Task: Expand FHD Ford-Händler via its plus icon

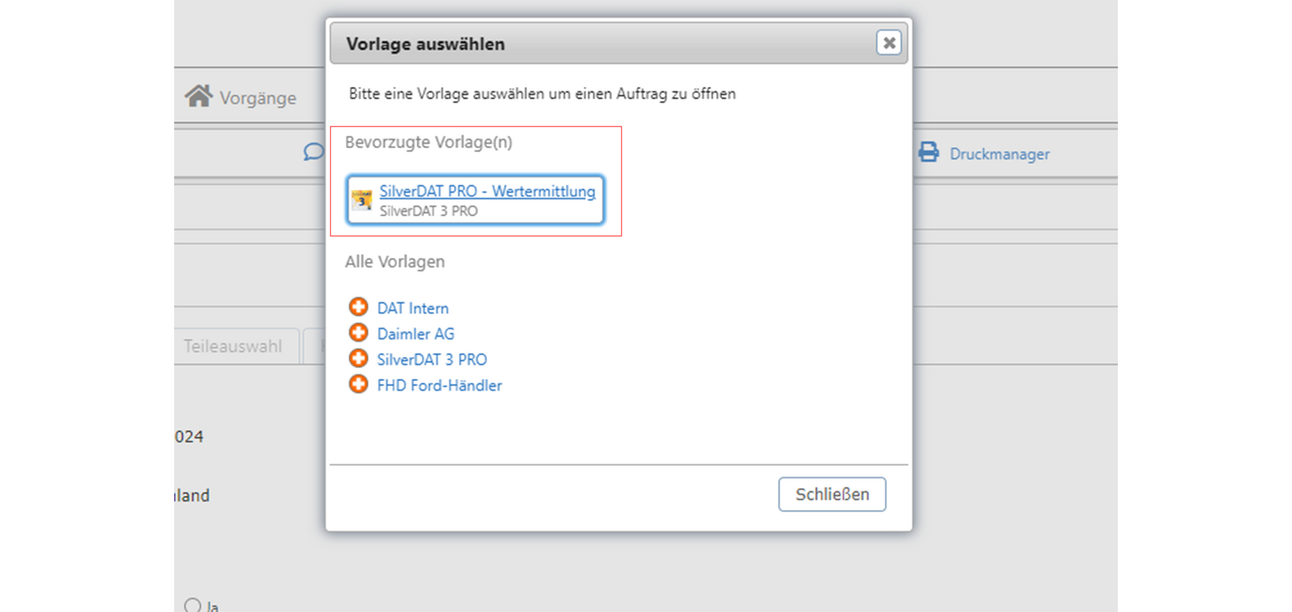Action: (358, 384)
